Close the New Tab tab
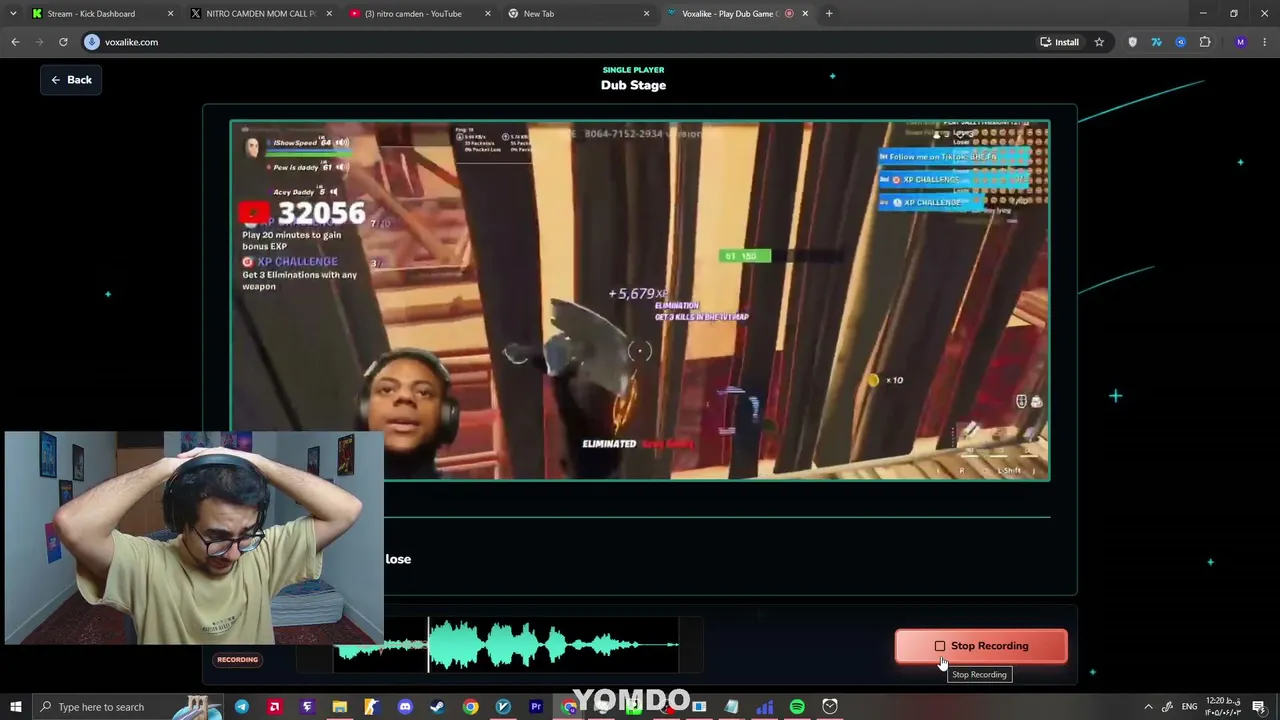The image size is (1280, 720). point(646,14)
